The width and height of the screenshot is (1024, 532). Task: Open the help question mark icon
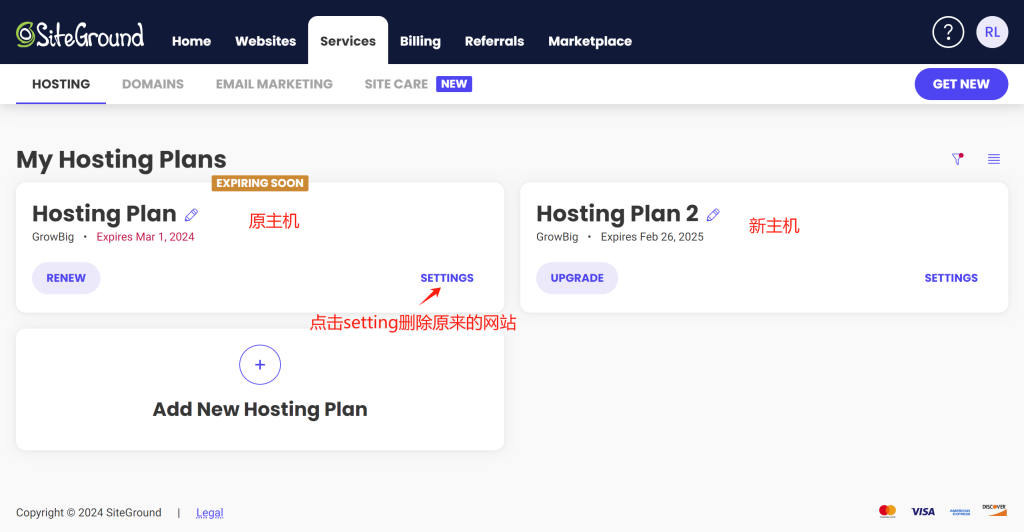(948, 32)
